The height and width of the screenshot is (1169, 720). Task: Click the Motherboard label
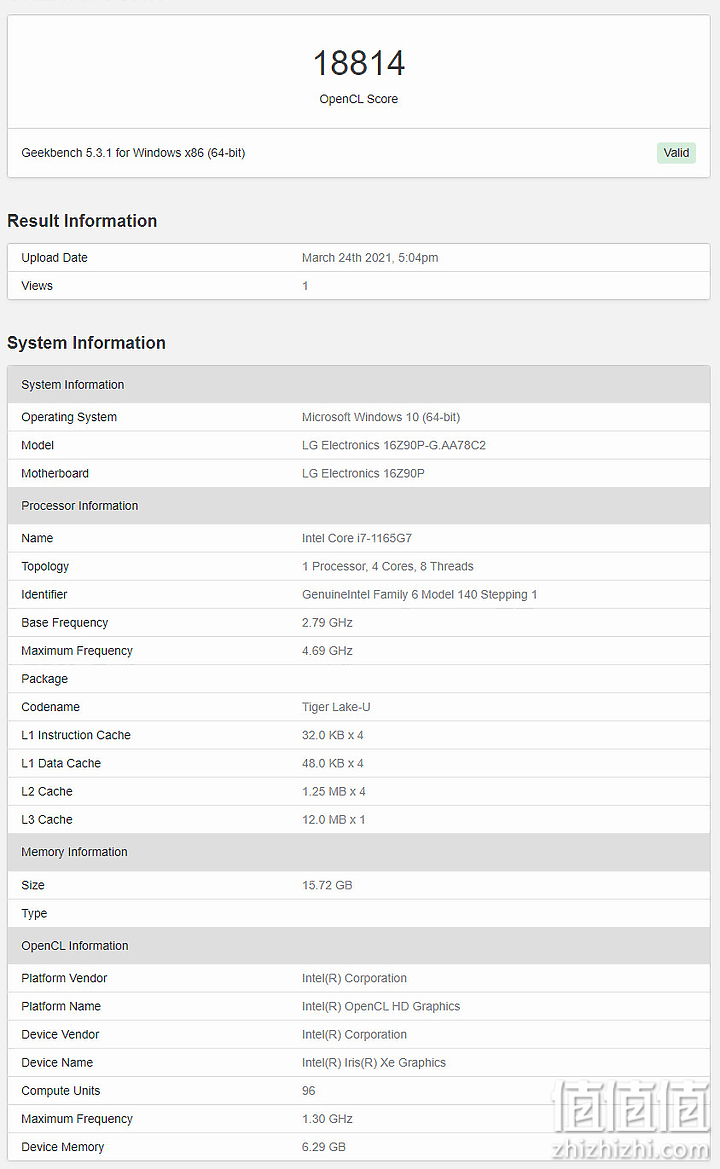click(55, 474)
